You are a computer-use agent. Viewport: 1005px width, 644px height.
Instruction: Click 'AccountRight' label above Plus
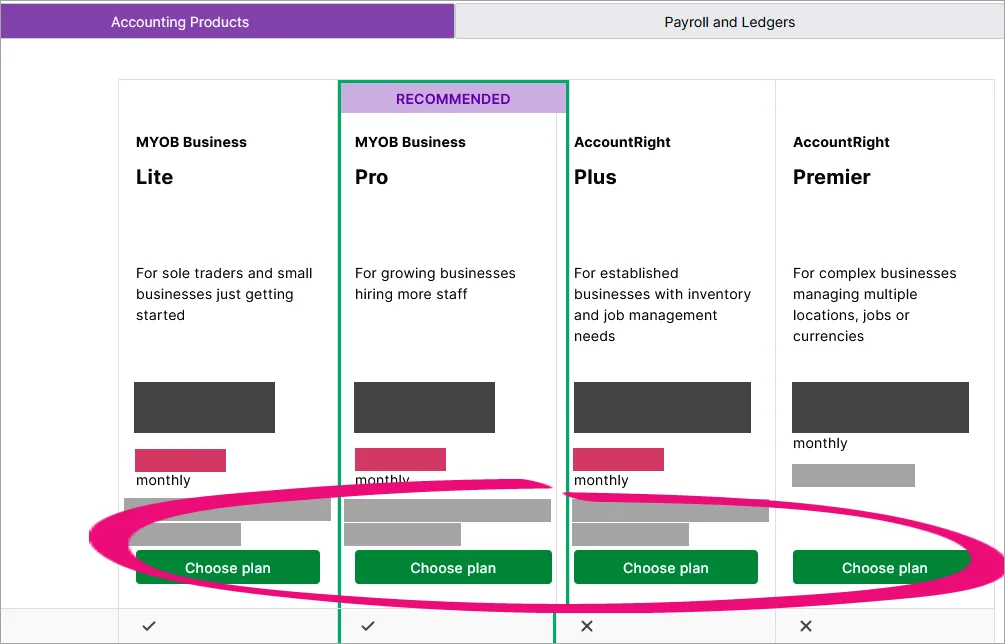[622, 142]
